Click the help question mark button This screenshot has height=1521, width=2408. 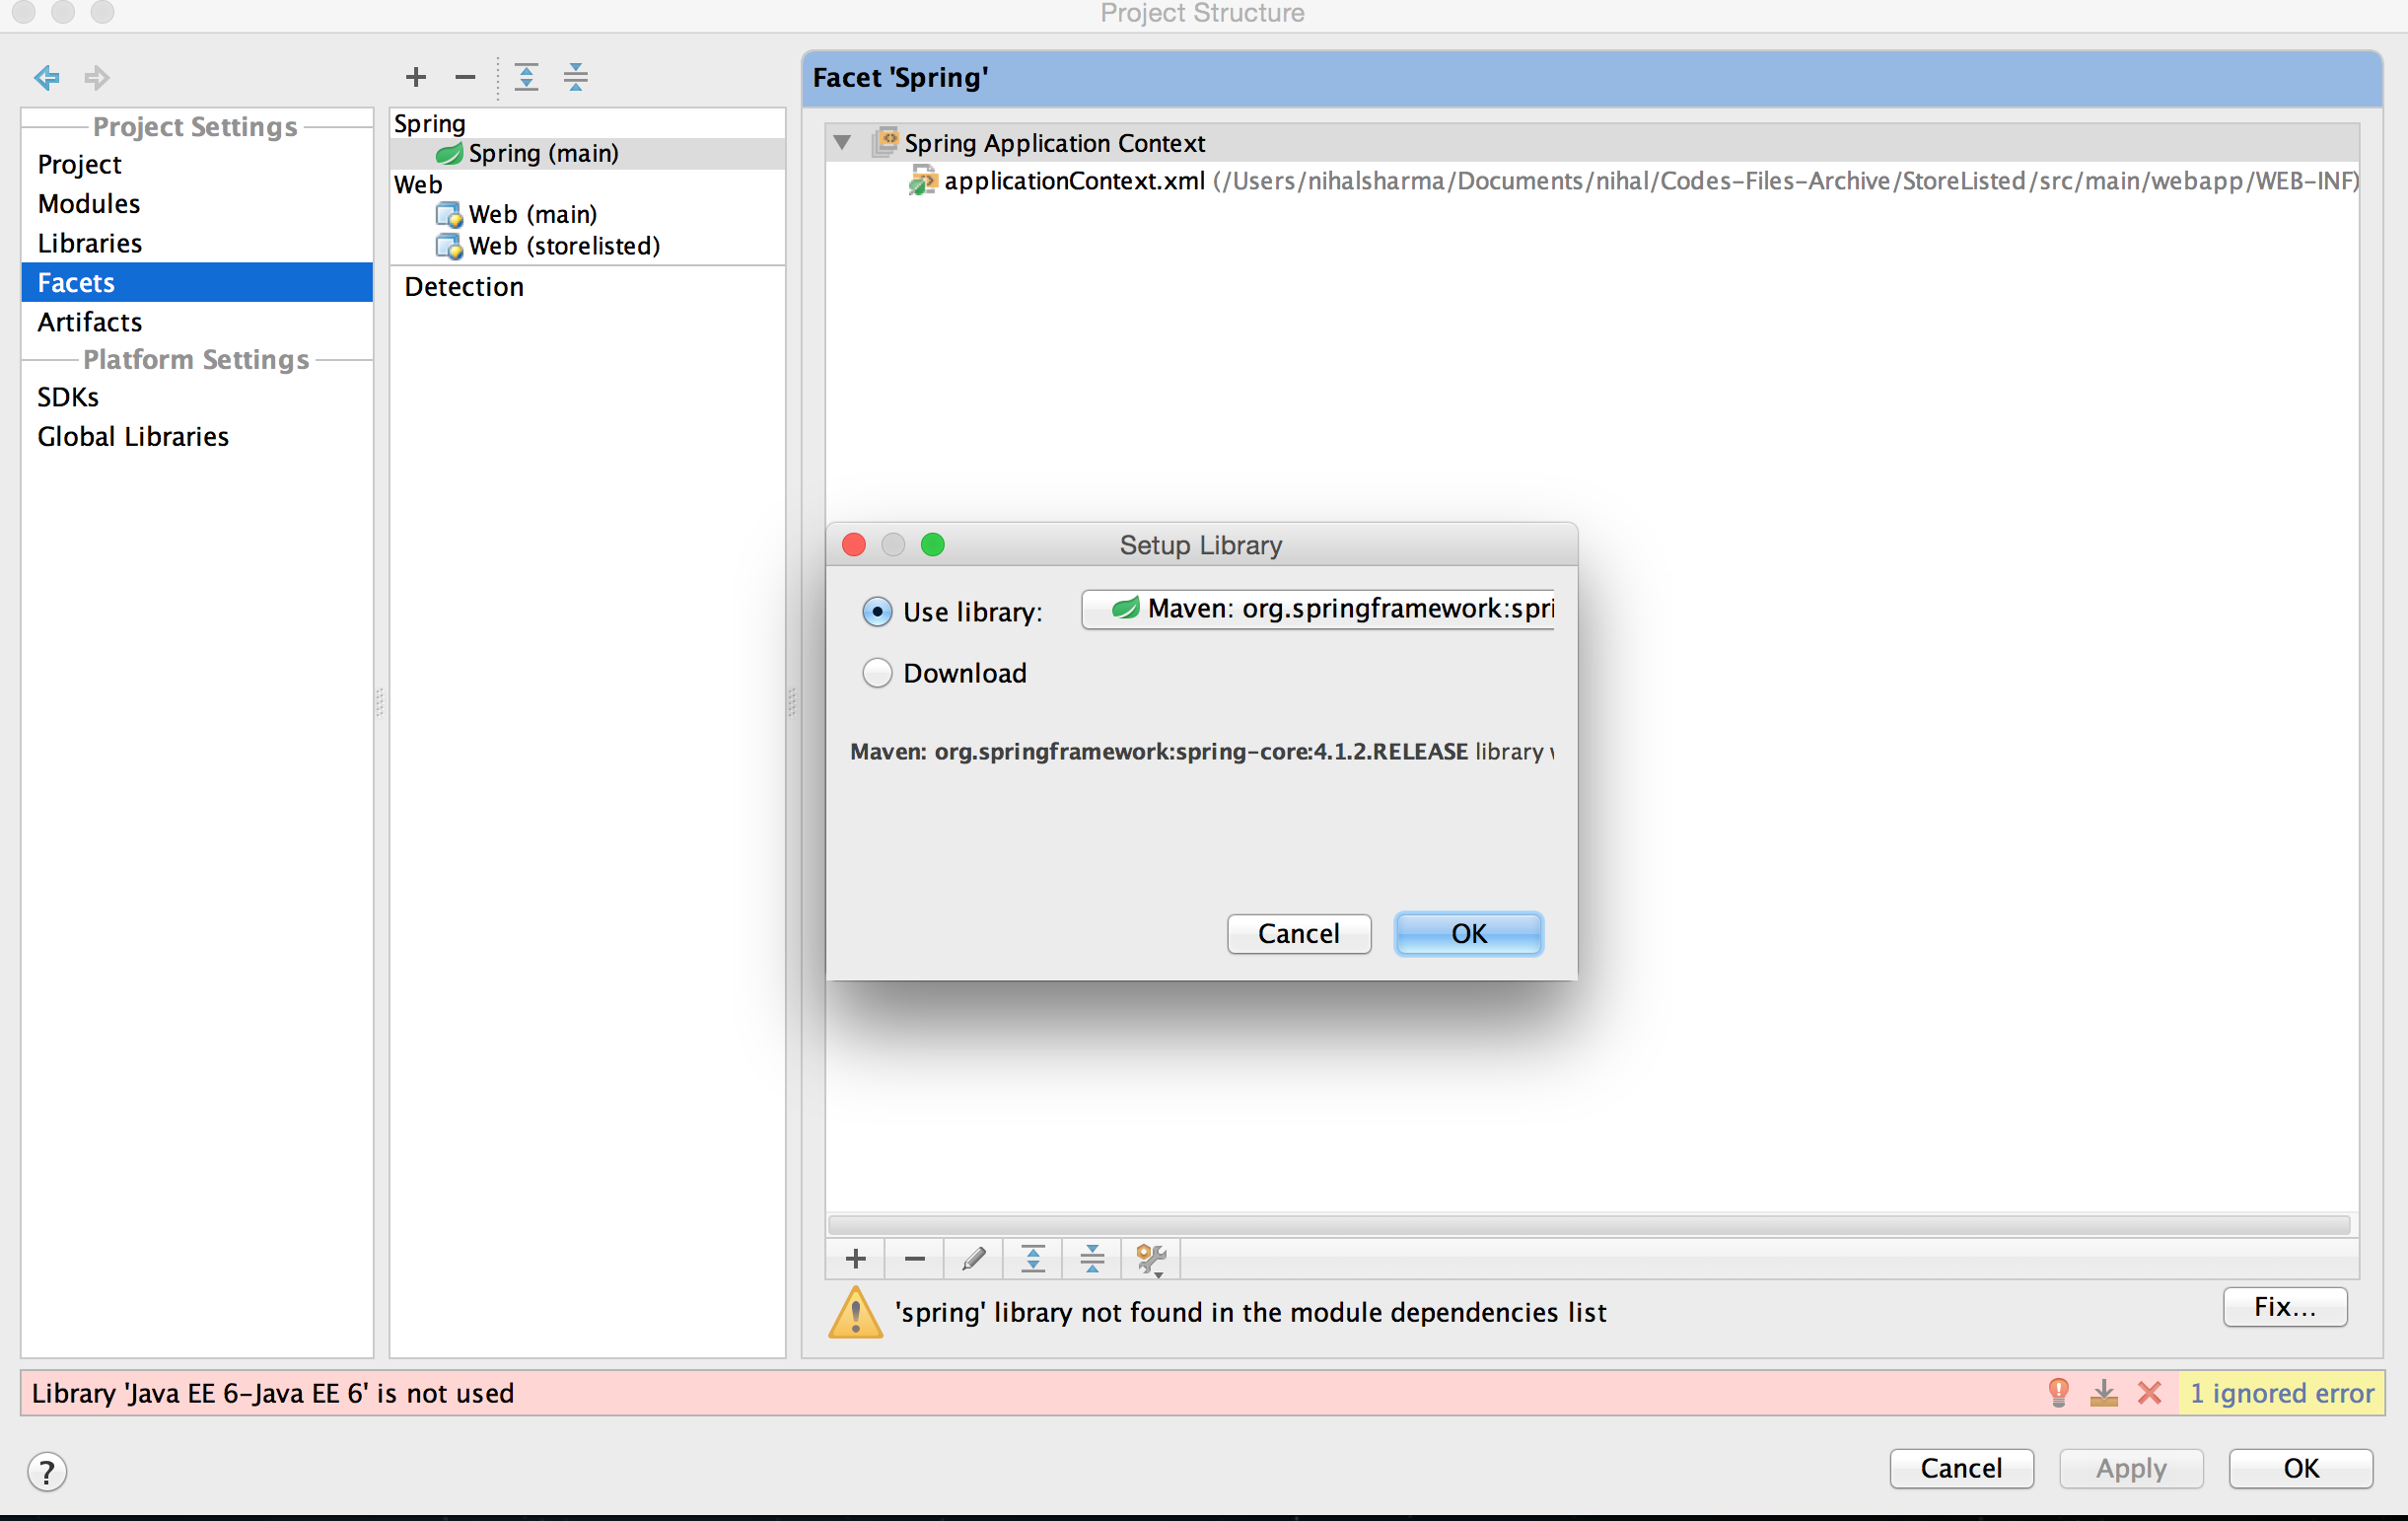[47, 1471]
